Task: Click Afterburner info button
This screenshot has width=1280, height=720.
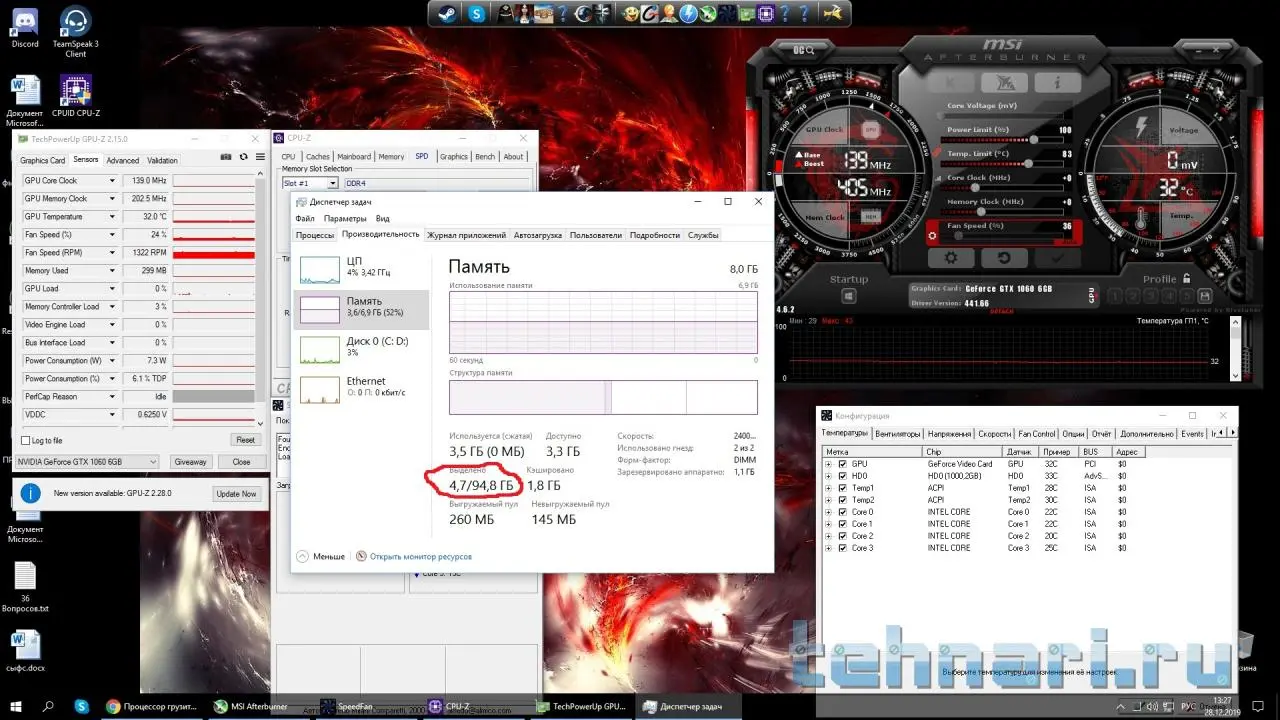Action: click(1056, 83)
